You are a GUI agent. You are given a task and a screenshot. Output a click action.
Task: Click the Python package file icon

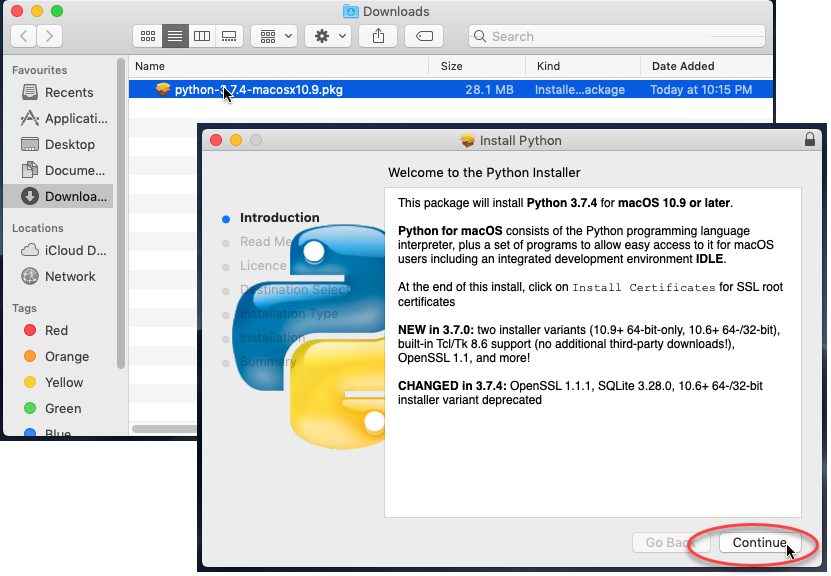(163, 89)
